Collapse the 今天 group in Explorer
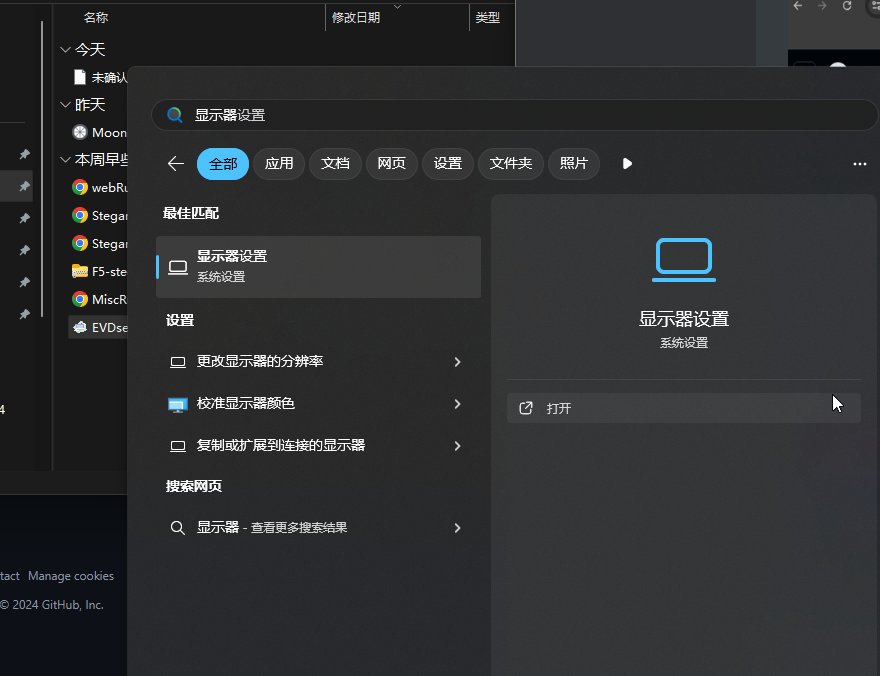880x676 pixels. (x=66, y=50)
